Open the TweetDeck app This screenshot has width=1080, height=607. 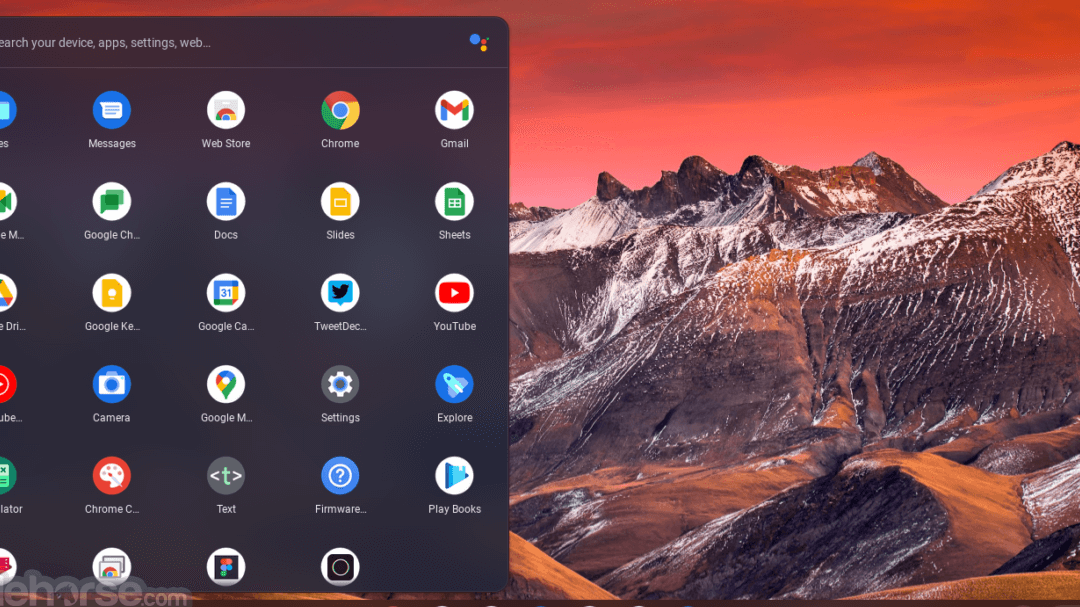(x=340, y=294)
